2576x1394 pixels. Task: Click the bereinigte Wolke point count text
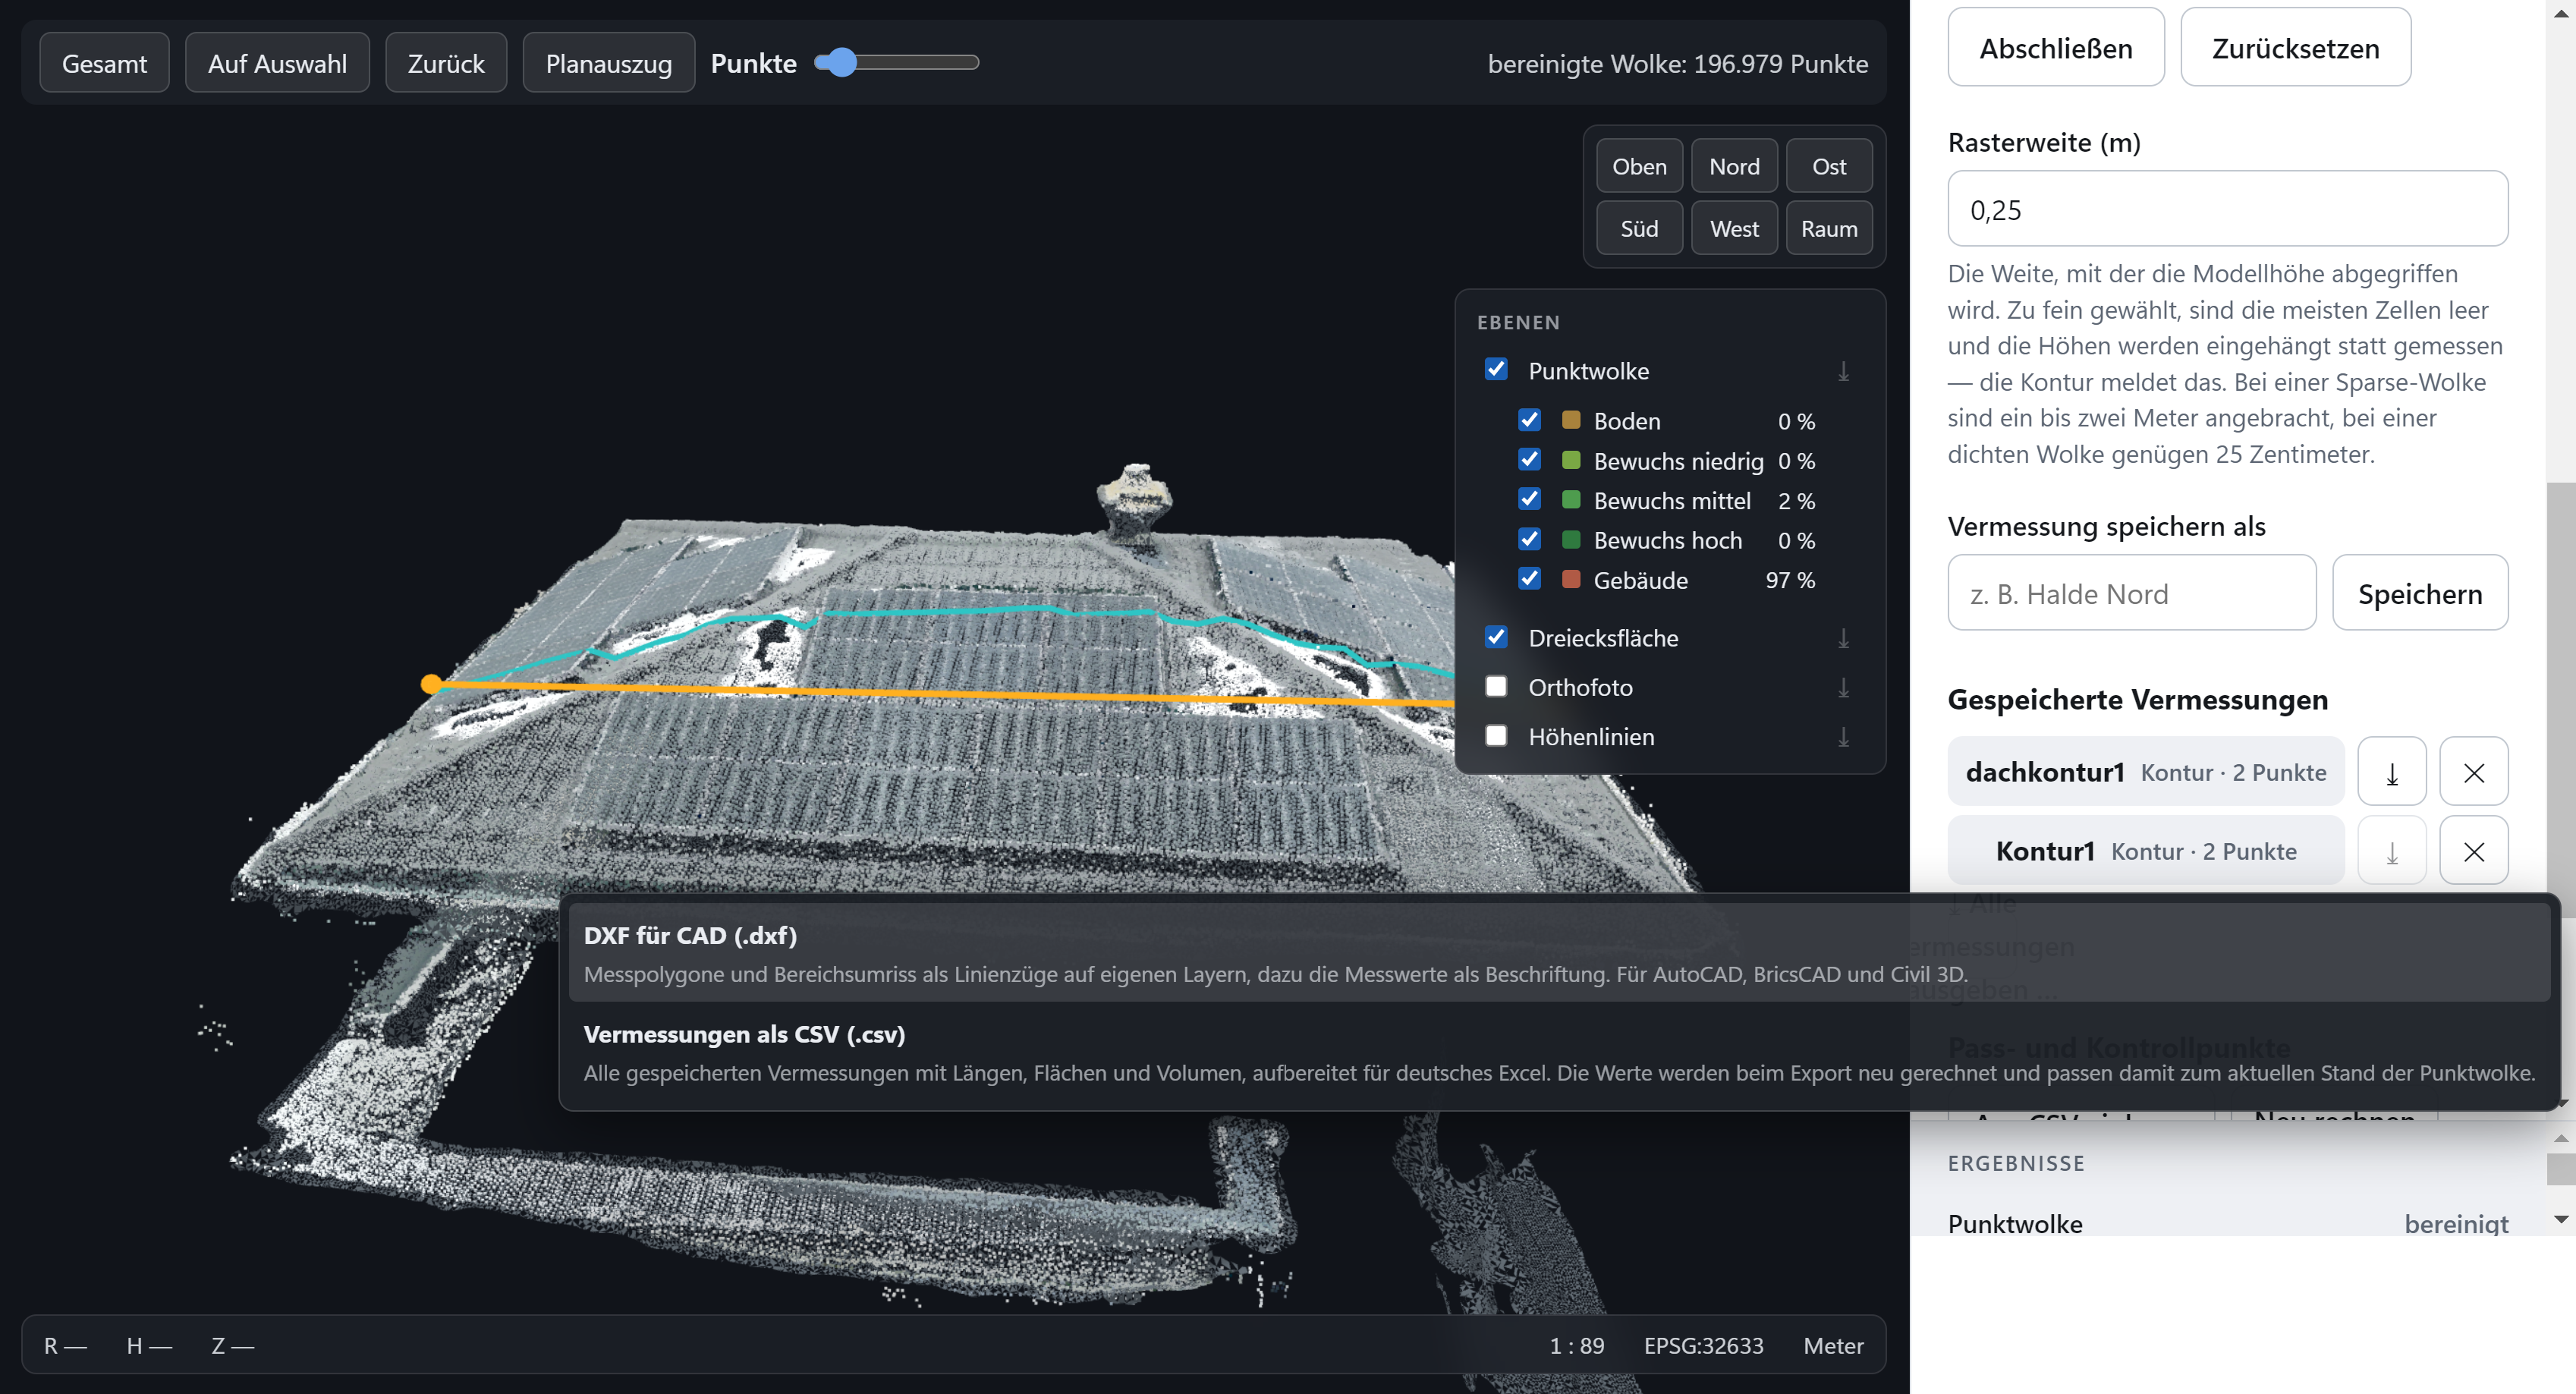[x=1677, y=64]
